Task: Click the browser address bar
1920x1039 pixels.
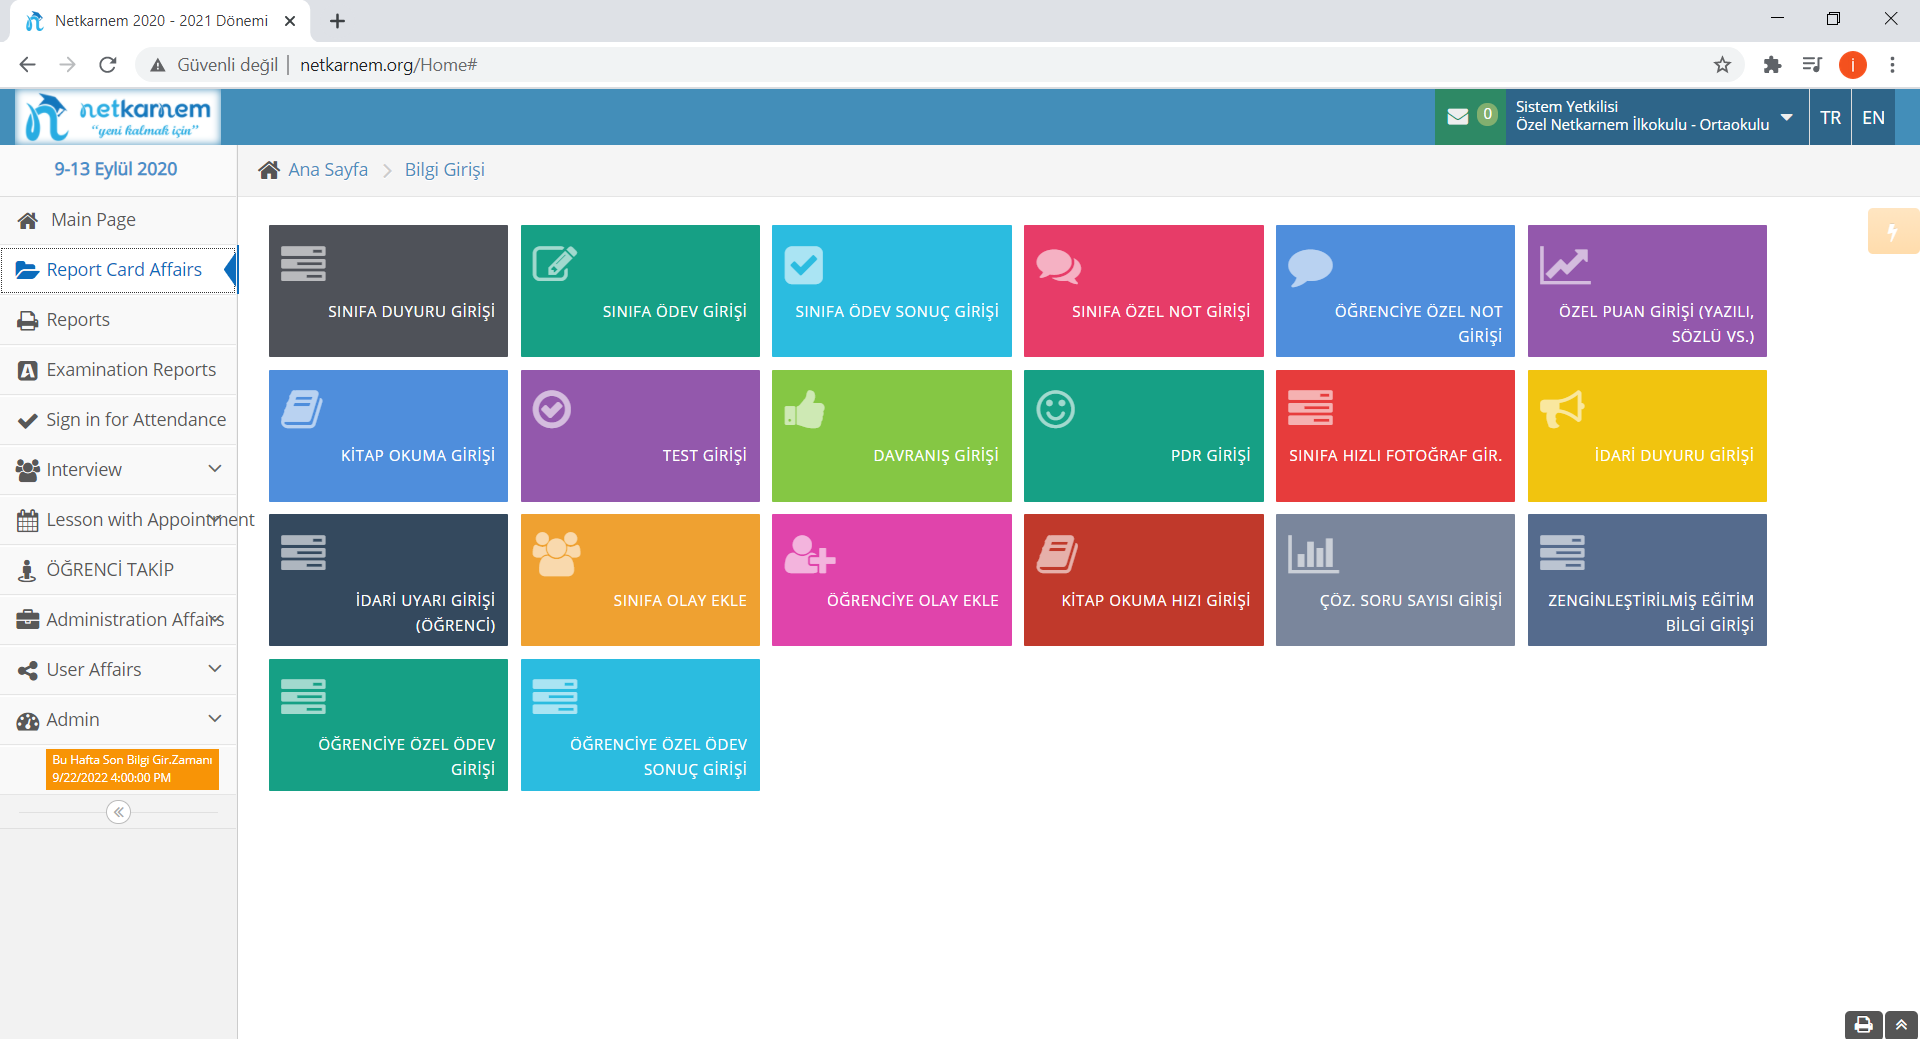Action: (900, 65)
